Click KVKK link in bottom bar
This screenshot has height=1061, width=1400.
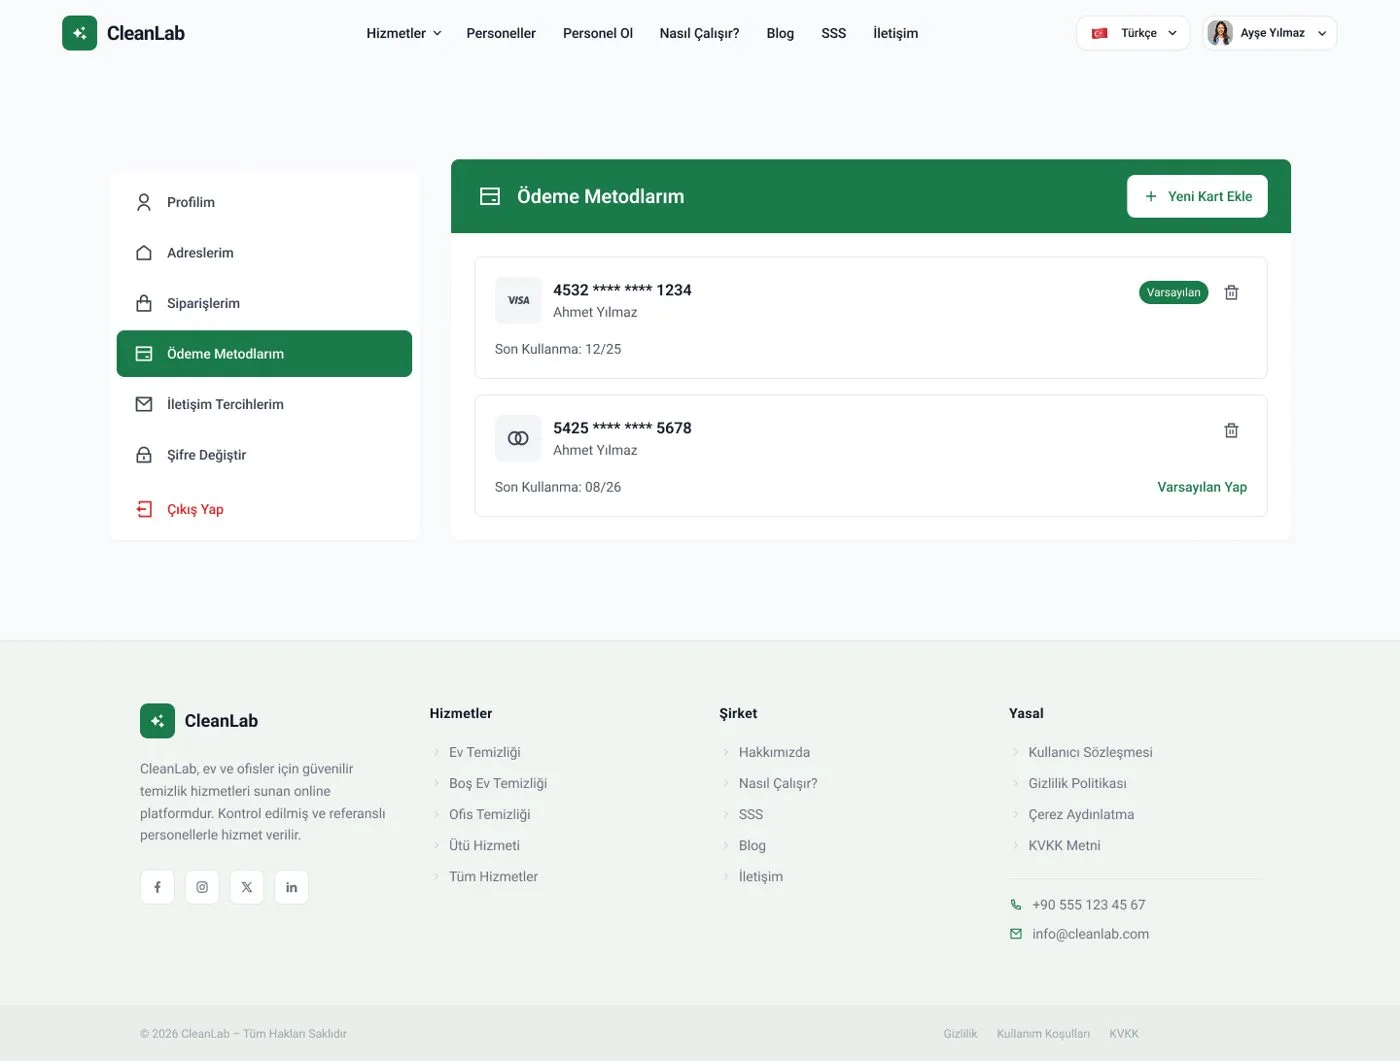click(1124, 1034)
